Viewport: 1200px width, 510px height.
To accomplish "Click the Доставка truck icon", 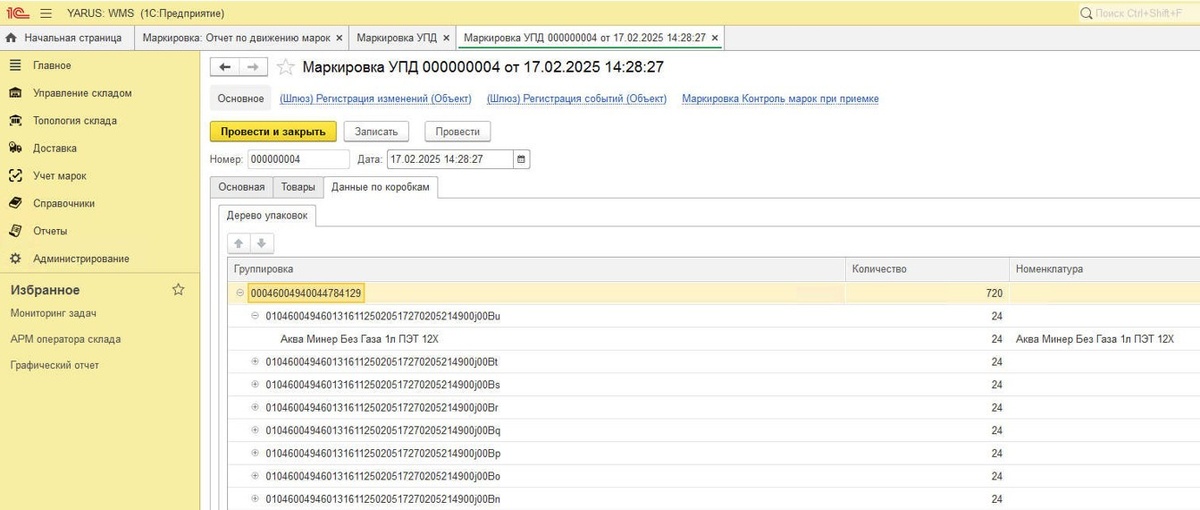I will pos(15,148).
